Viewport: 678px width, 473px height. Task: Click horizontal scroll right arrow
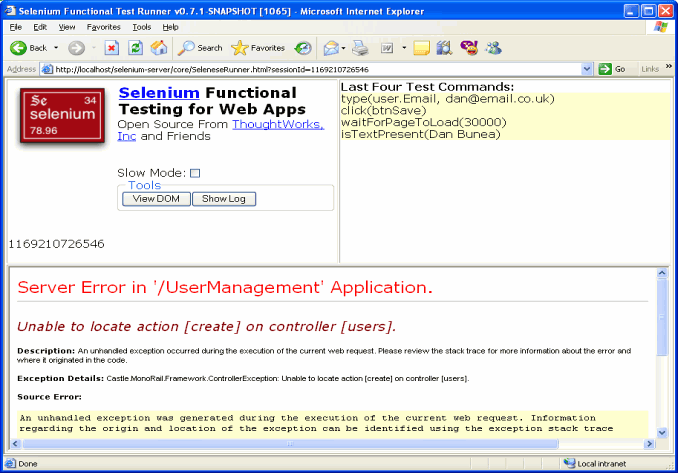pos(649,444)
